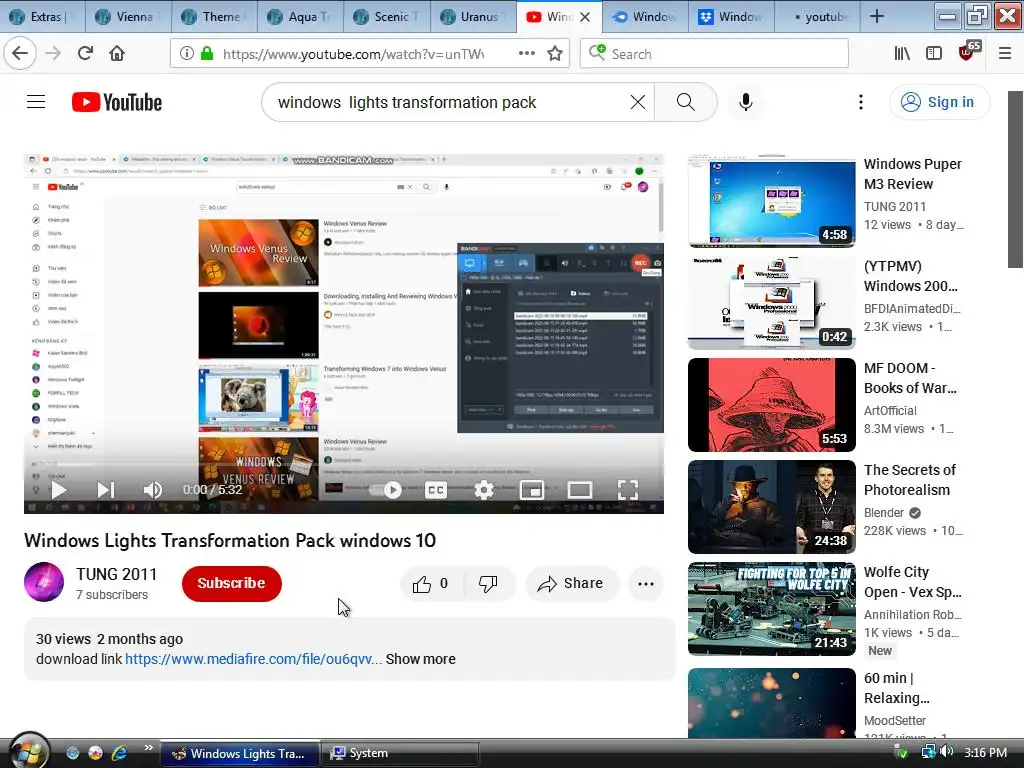The image size is (1024, 768).
Task: Clear the YouTube search query with X
Action: (637, 102)
